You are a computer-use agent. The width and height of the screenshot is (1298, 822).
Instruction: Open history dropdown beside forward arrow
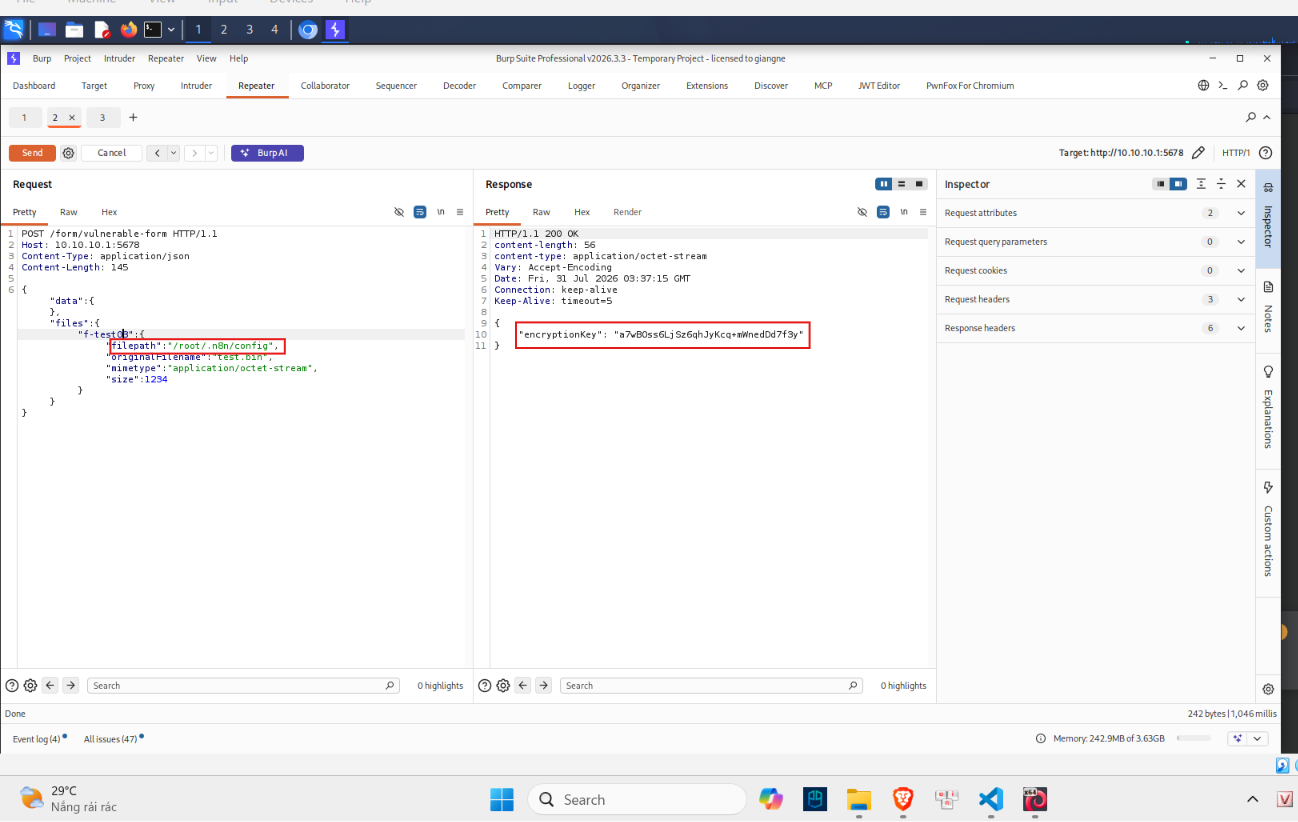pos(212,153)
